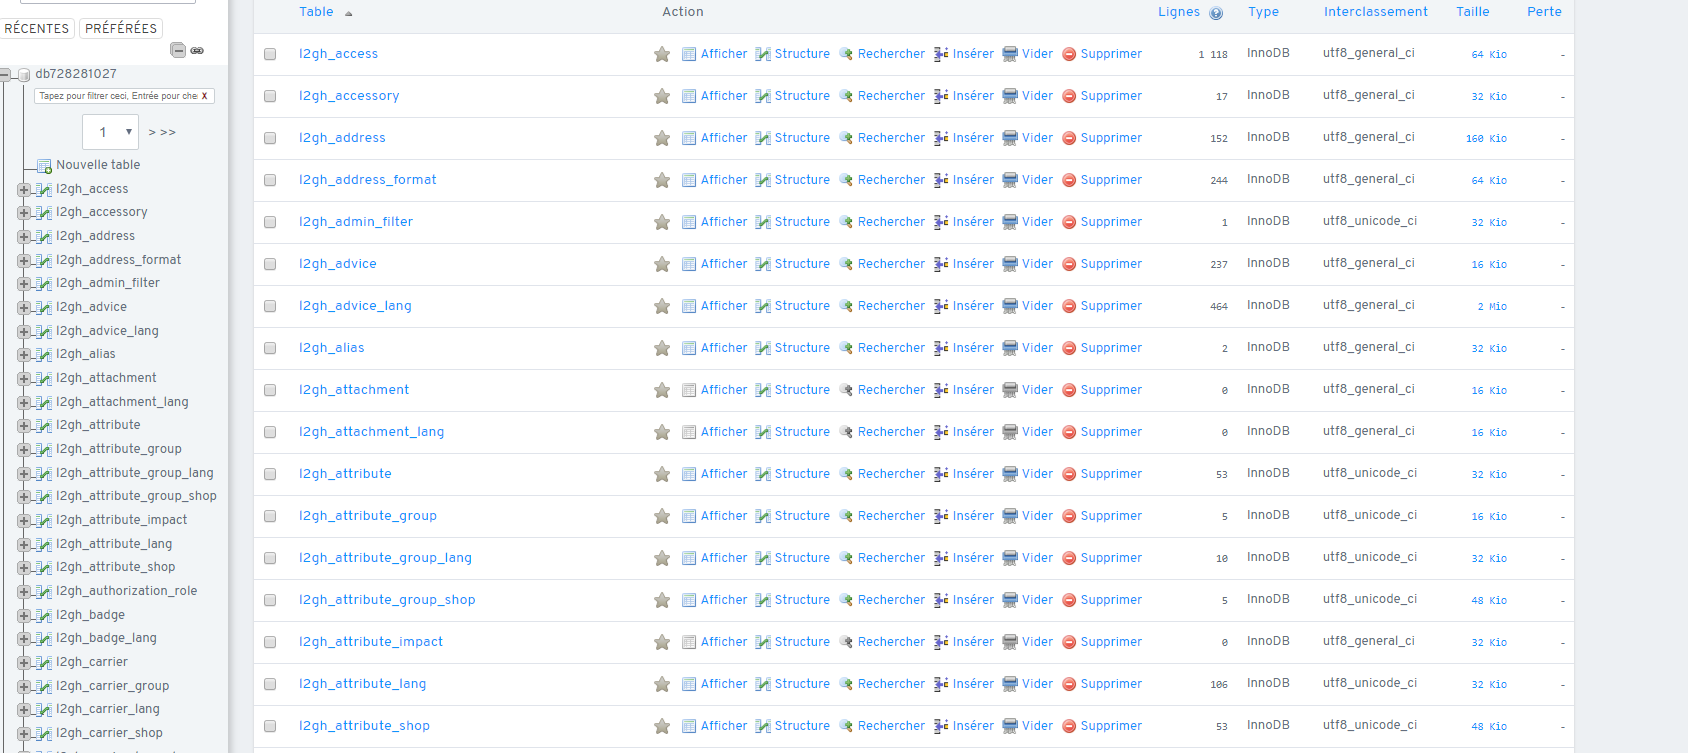The height and width of the screenshot is (753, 1688).
Task: Mark l2gh_access table as favorite star
Action: point(662,54)
